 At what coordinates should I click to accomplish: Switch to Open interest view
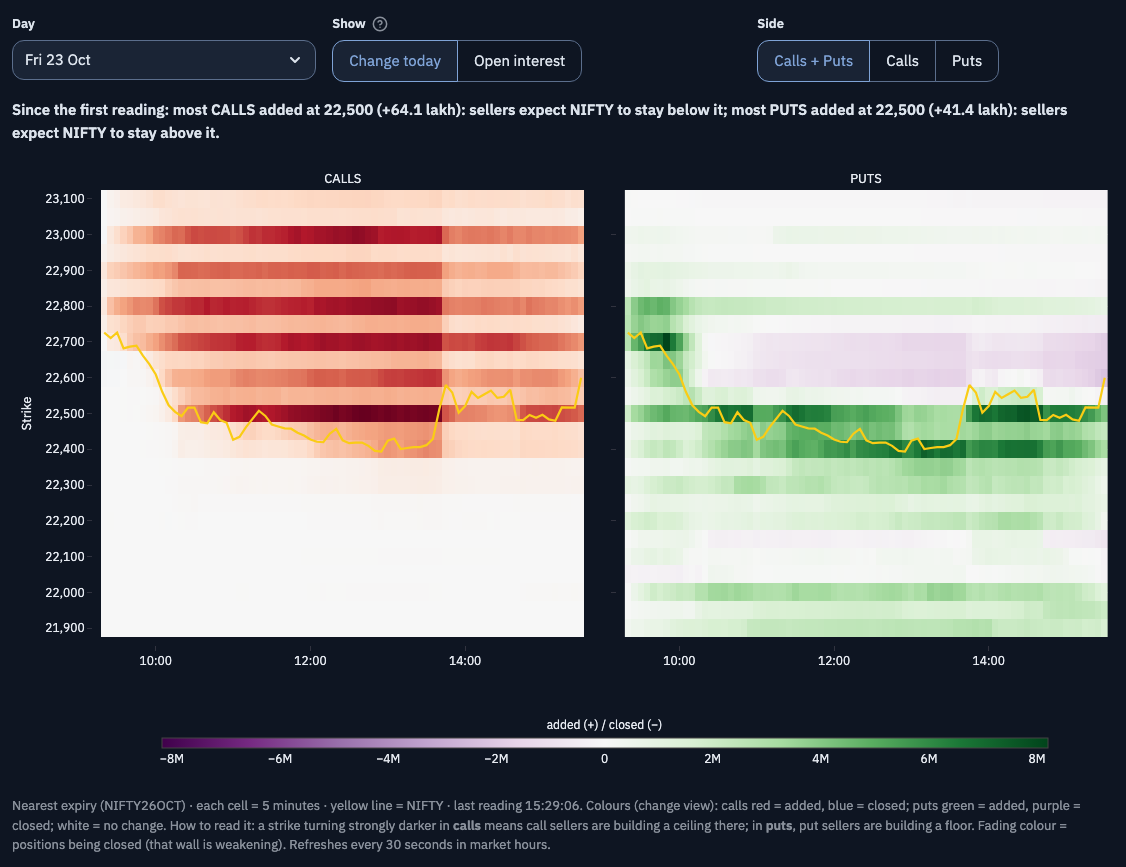pos(519,61)
